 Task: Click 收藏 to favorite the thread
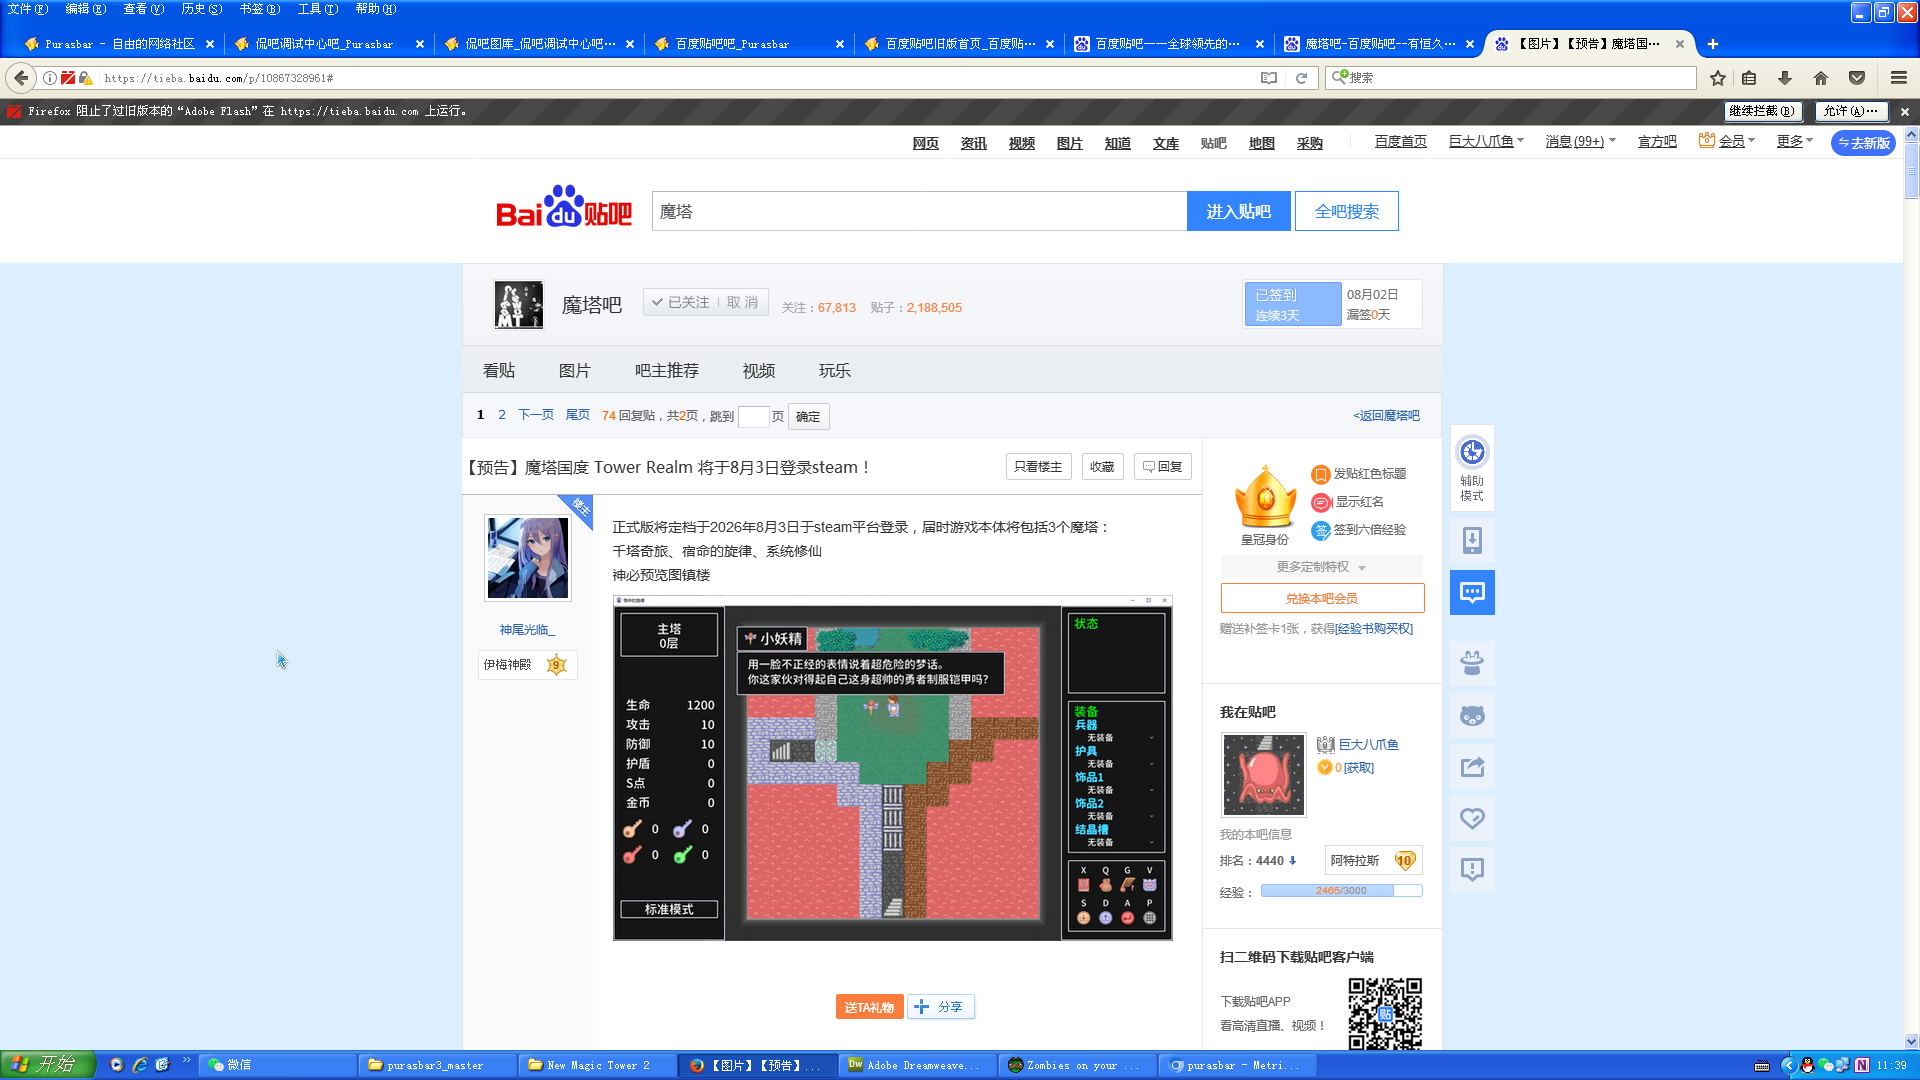pos(1102,467)
